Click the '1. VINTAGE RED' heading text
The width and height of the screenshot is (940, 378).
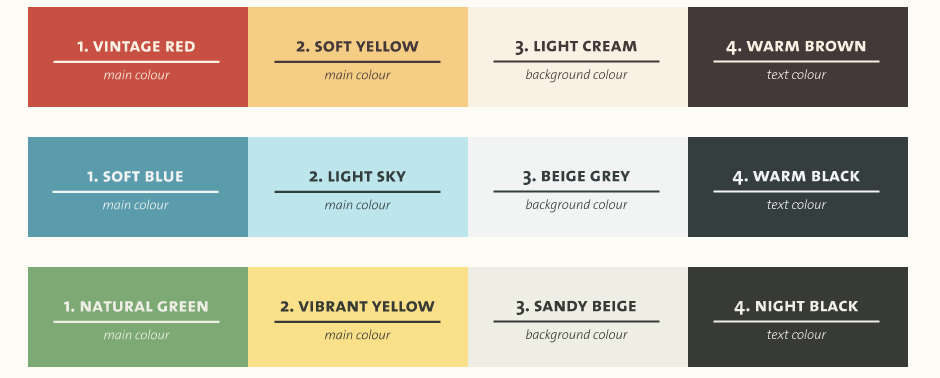pyautogui.click(x=136, y=47)
